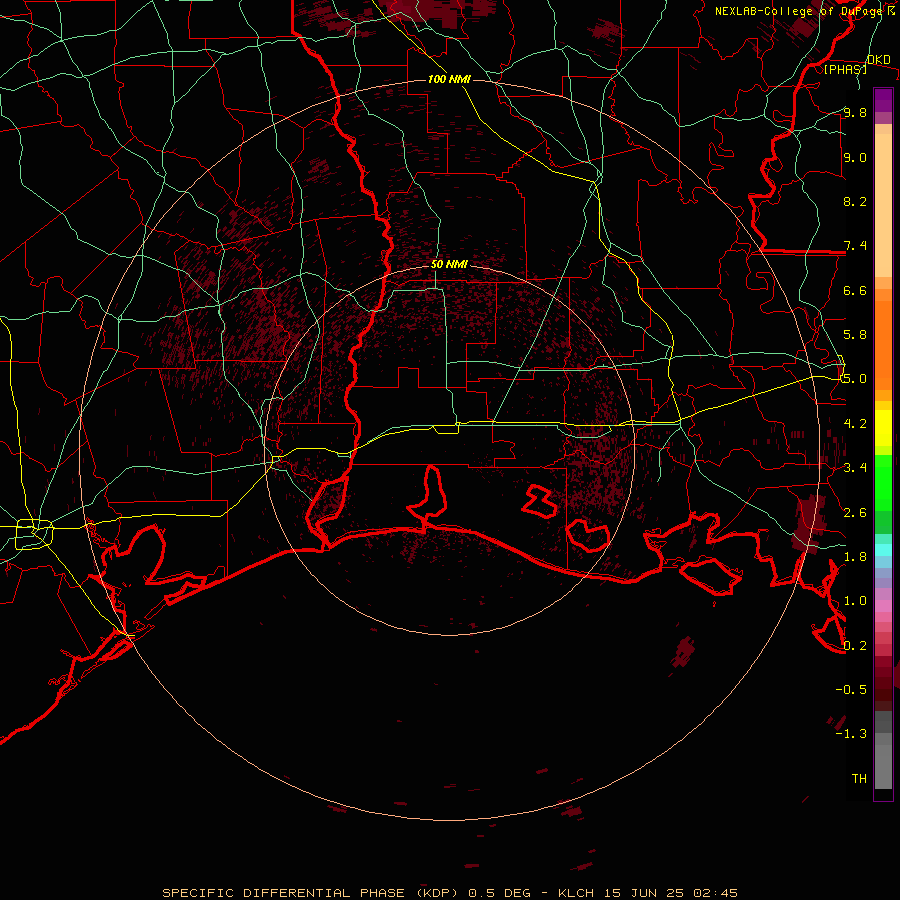Click the 50 NMI range ring label
The width and height of the screenshot is (900, 900).
pyautogui.click(x=449, y=264)
